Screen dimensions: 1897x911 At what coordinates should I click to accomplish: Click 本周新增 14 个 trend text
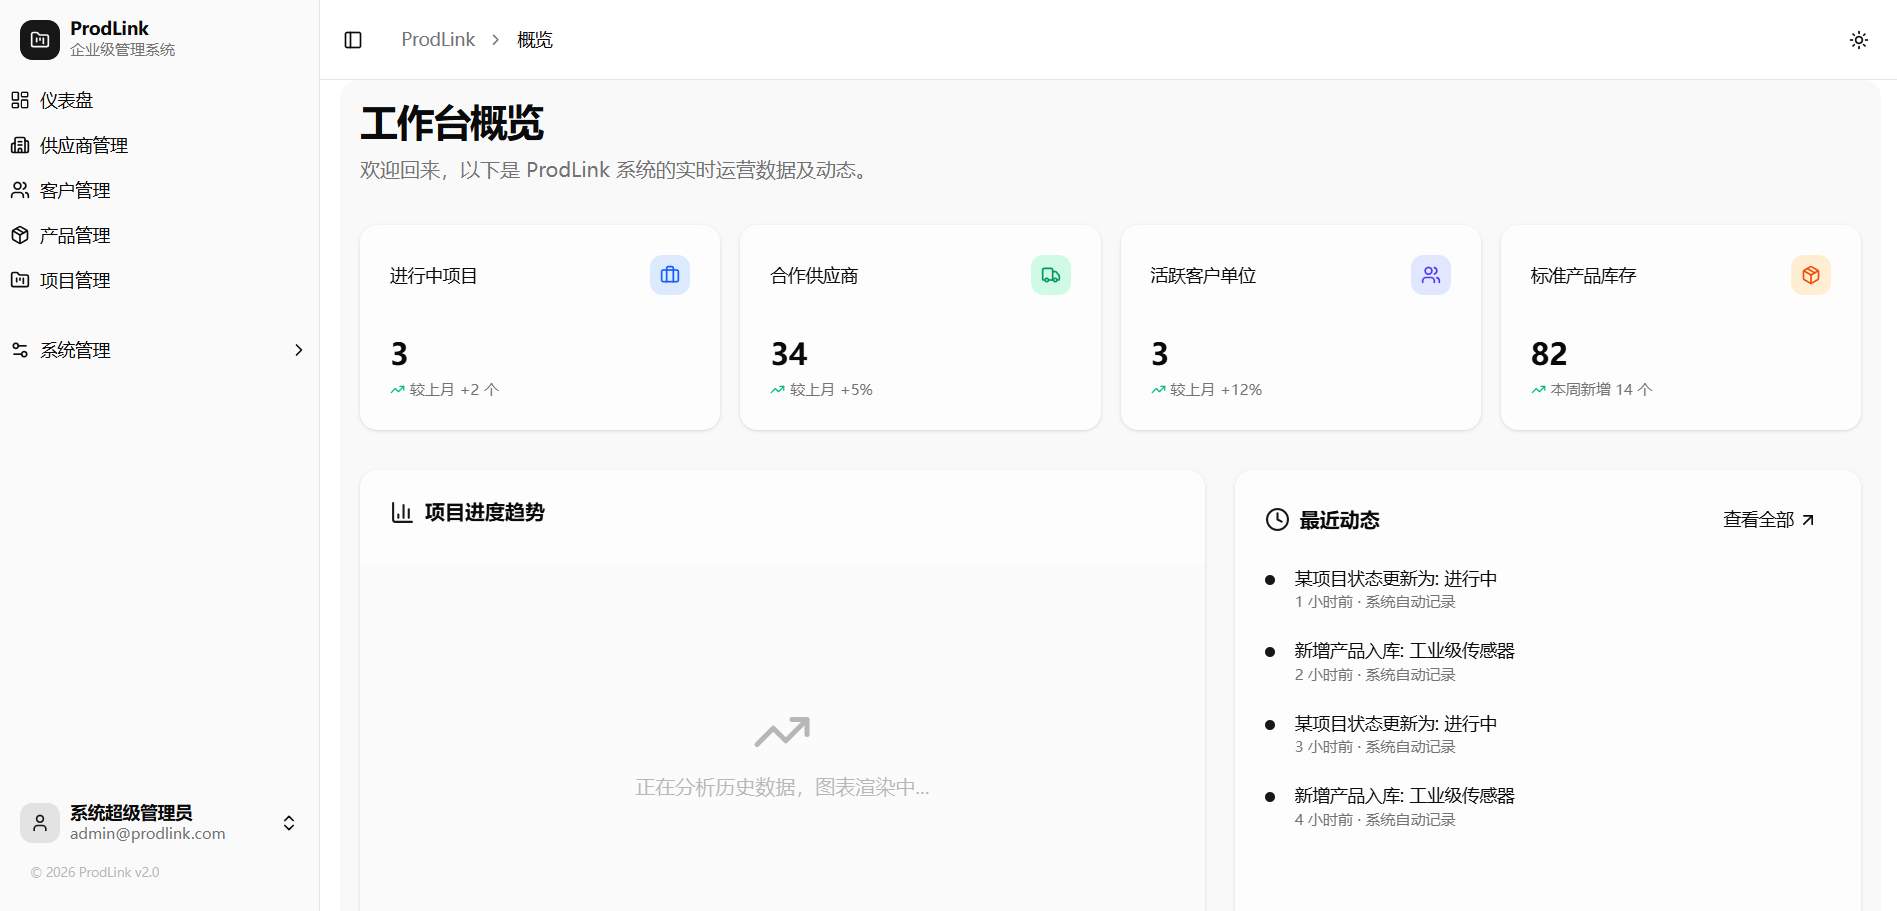(1601, 390)
